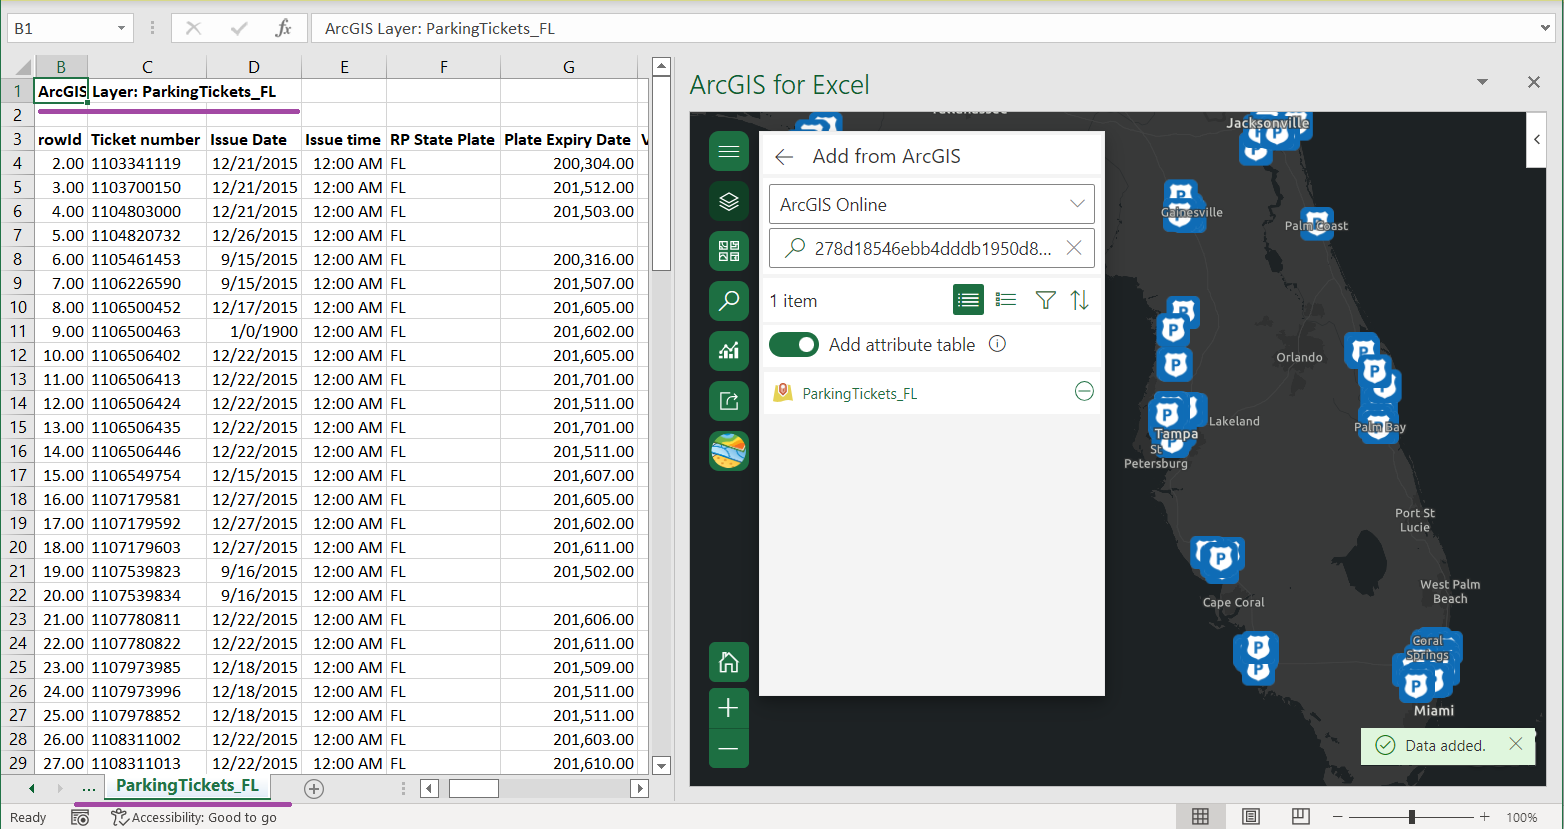Image resolution: width=1564 pixels, height=829 pixels.
Task: Click the colorful map thumbnail icon
Action: tap(729, 451)
